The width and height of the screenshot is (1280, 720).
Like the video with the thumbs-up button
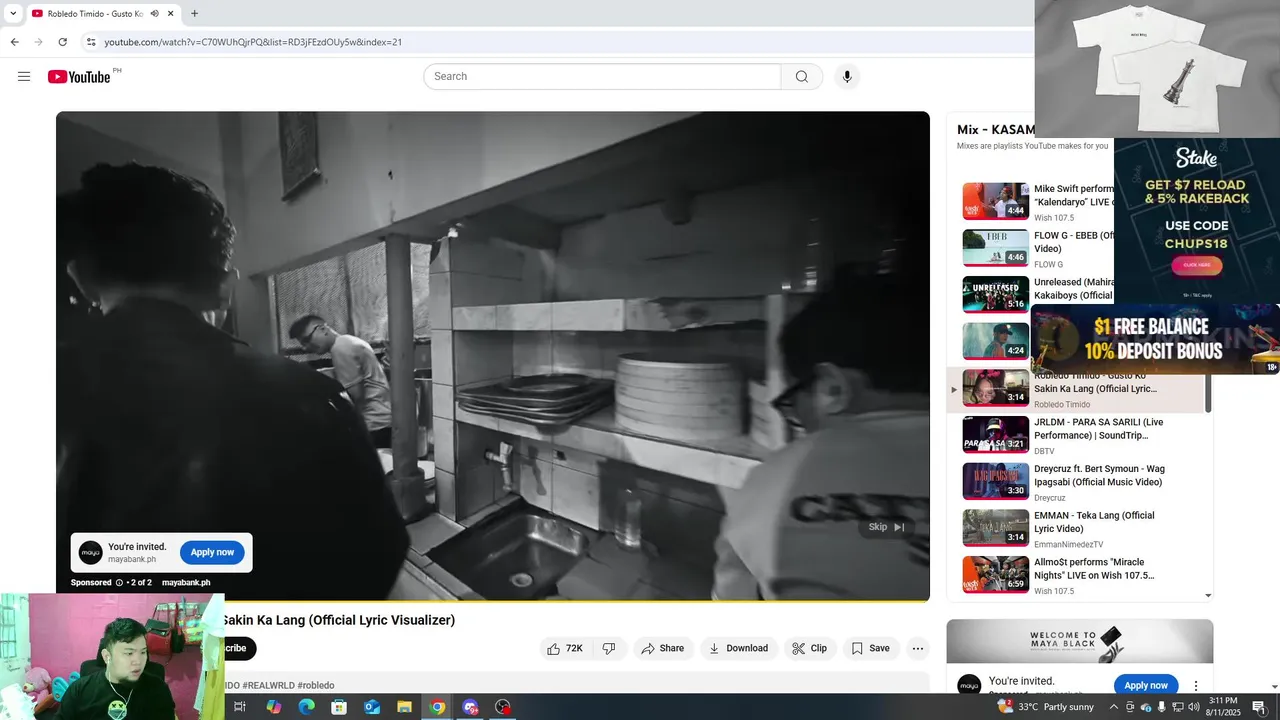tap(565, 648)
